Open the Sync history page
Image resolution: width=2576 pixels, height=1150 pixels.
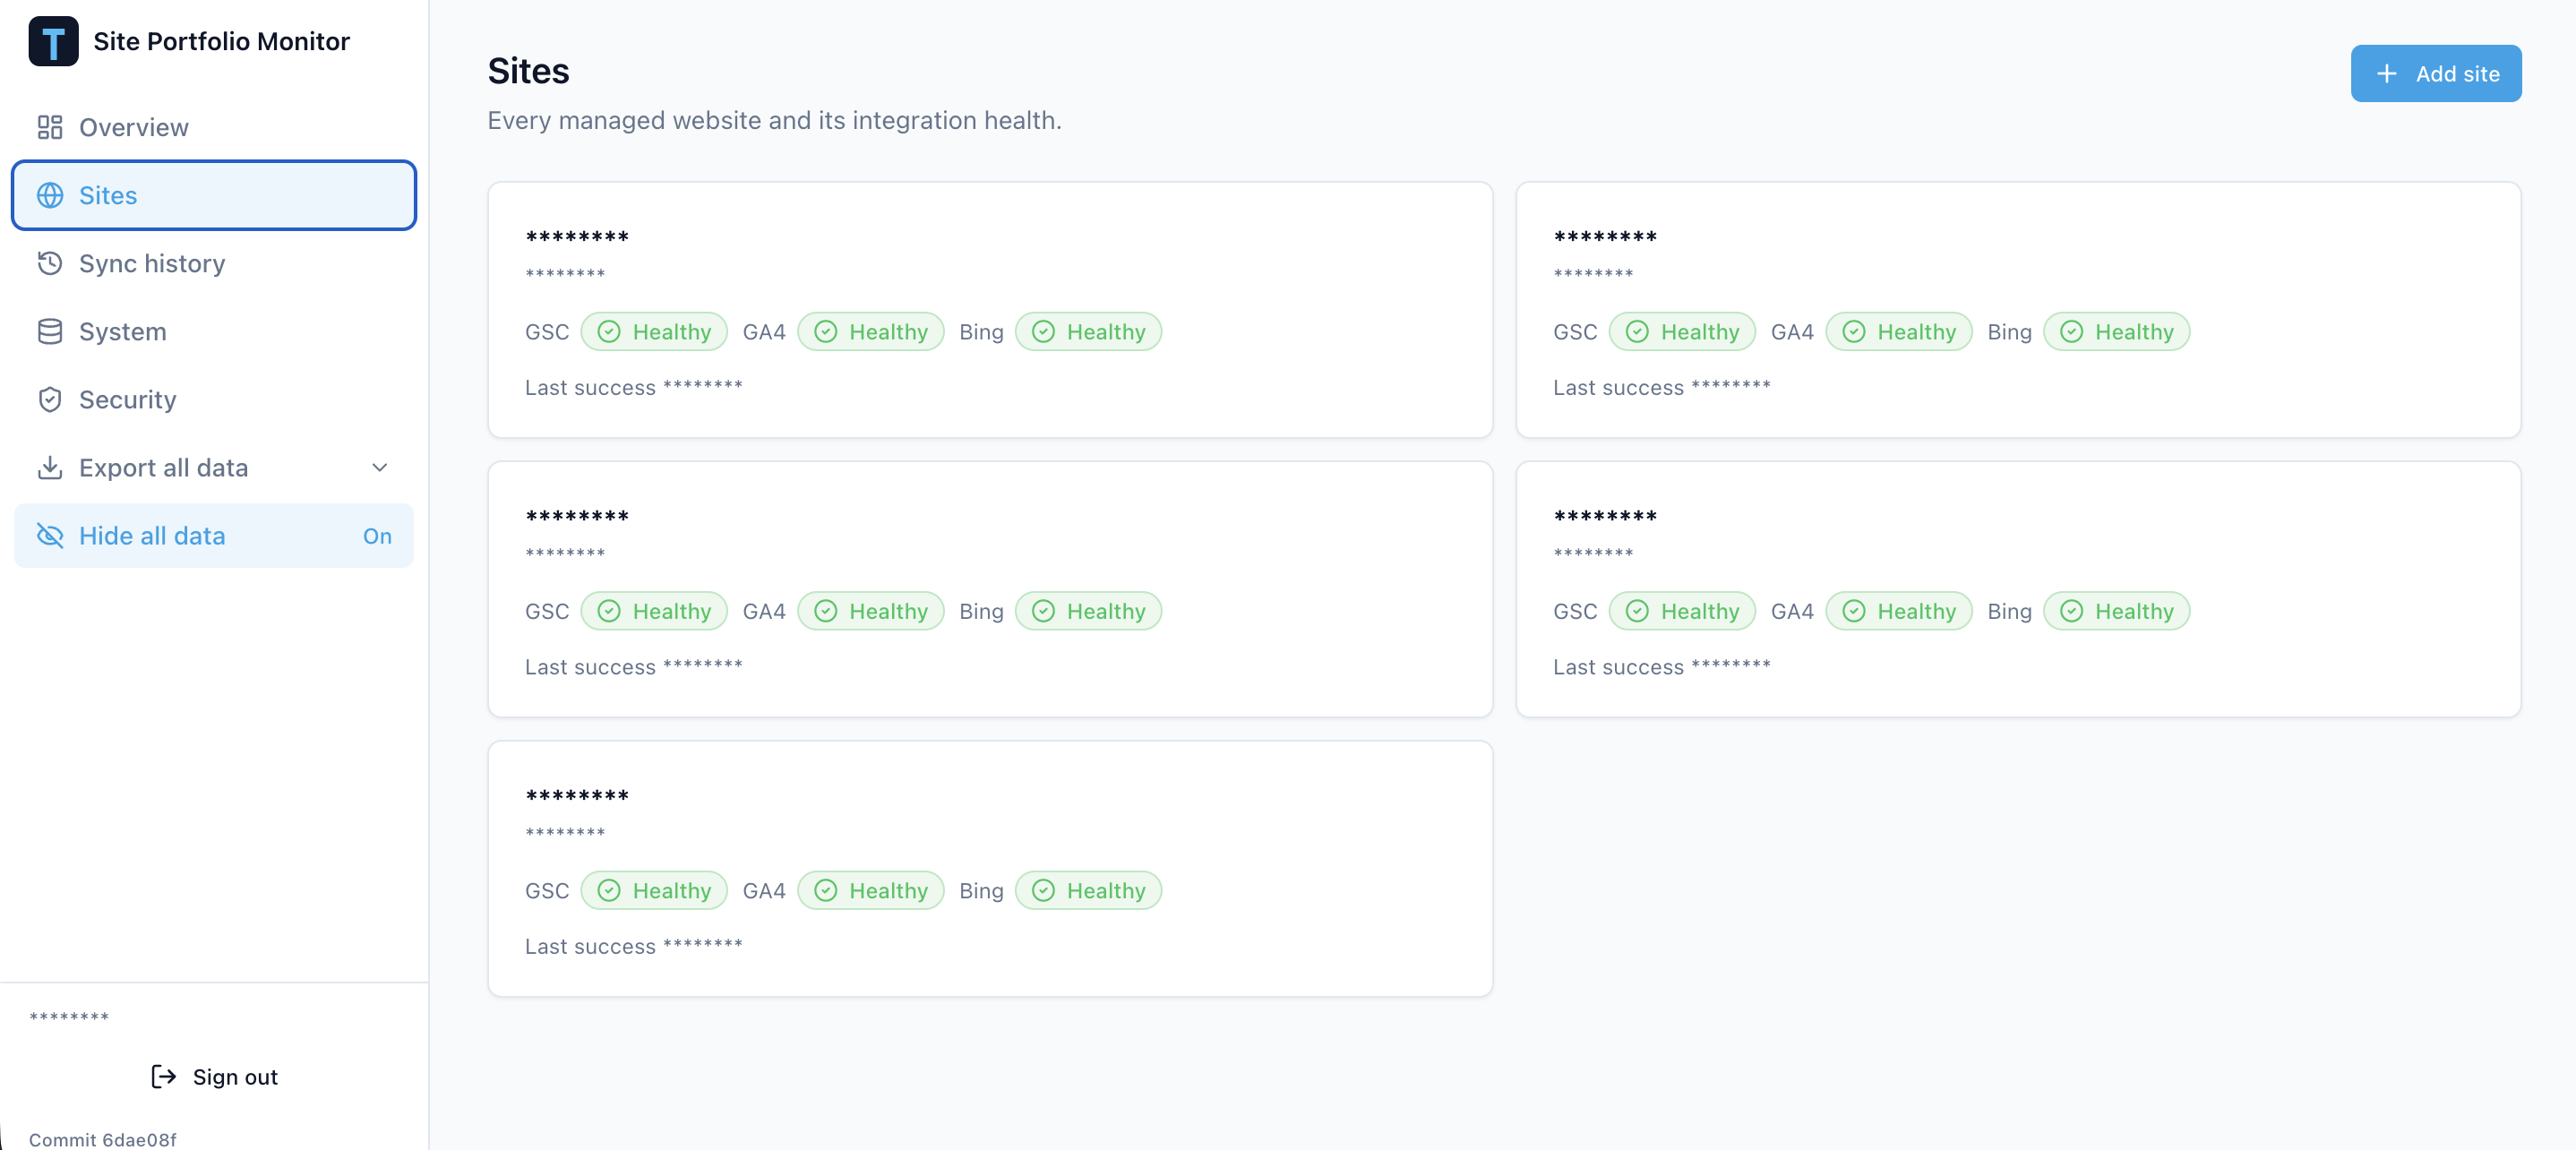coord(214,263)
